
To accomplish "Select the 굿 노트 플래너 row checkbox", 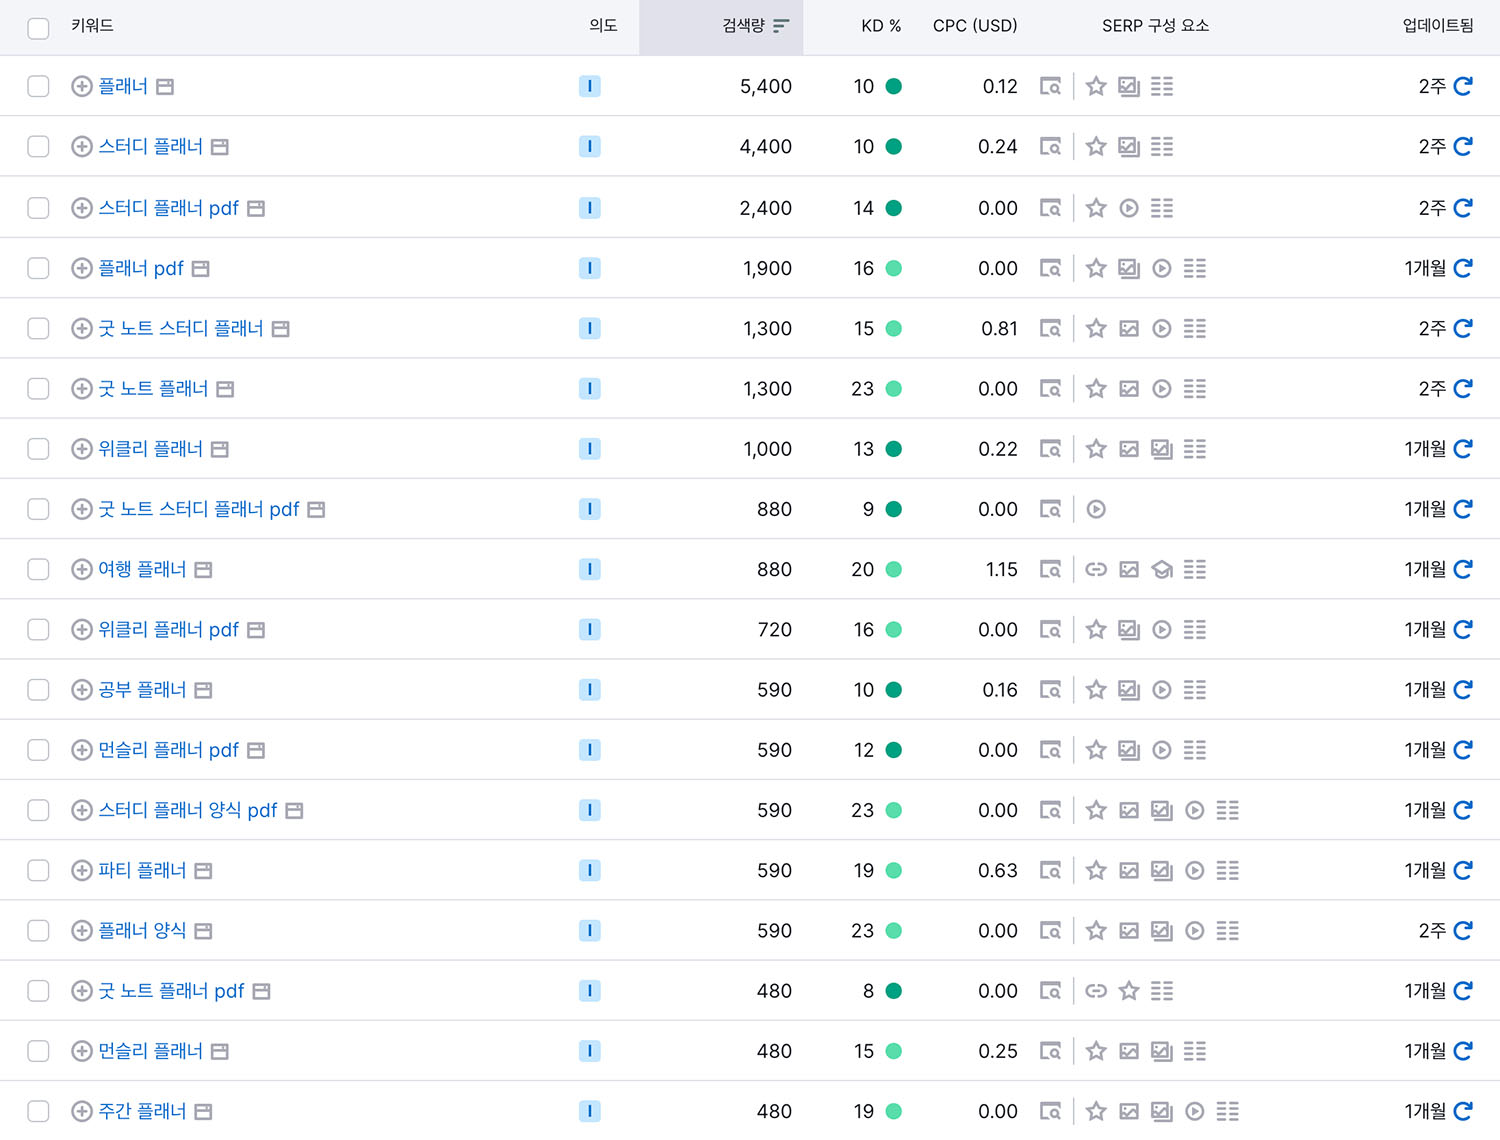I will pos(38,388).
